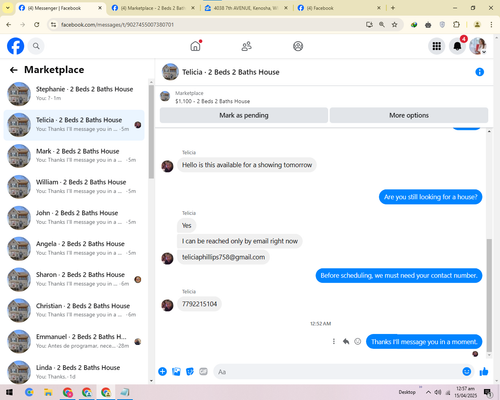
Task: Open John's 2 Beds 2 Baths conversation
Action: pos(74,218)
